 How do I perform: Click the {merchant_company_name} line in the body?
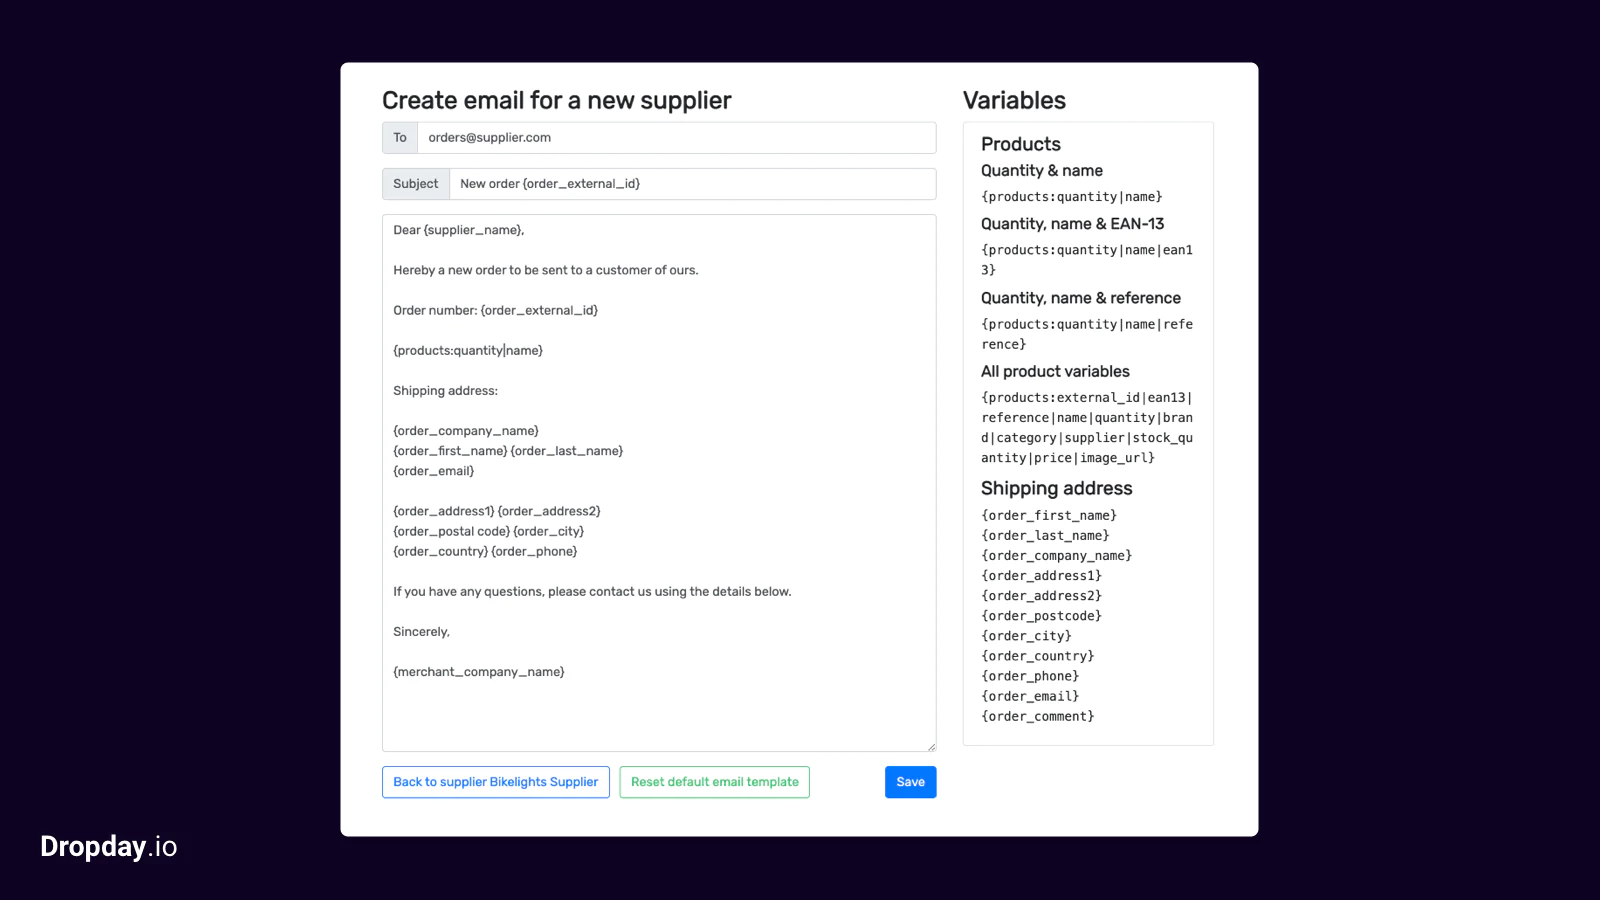(x=479, y=672)
